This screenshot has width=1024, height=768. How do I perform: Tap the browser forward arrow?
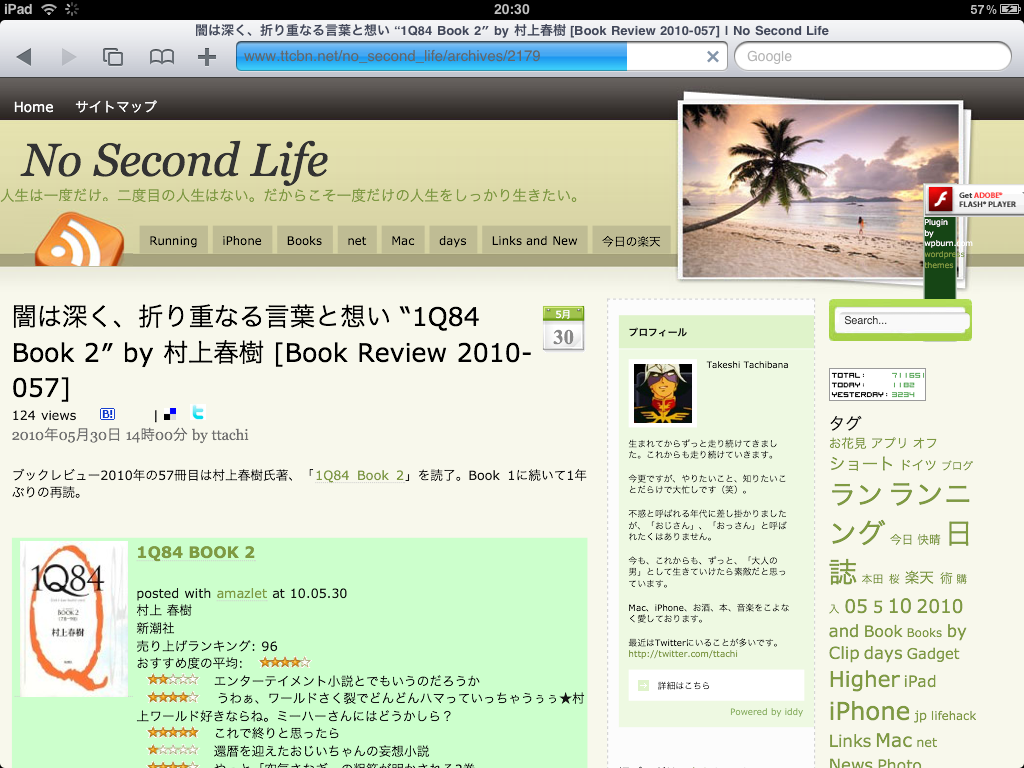coord(68,57)
